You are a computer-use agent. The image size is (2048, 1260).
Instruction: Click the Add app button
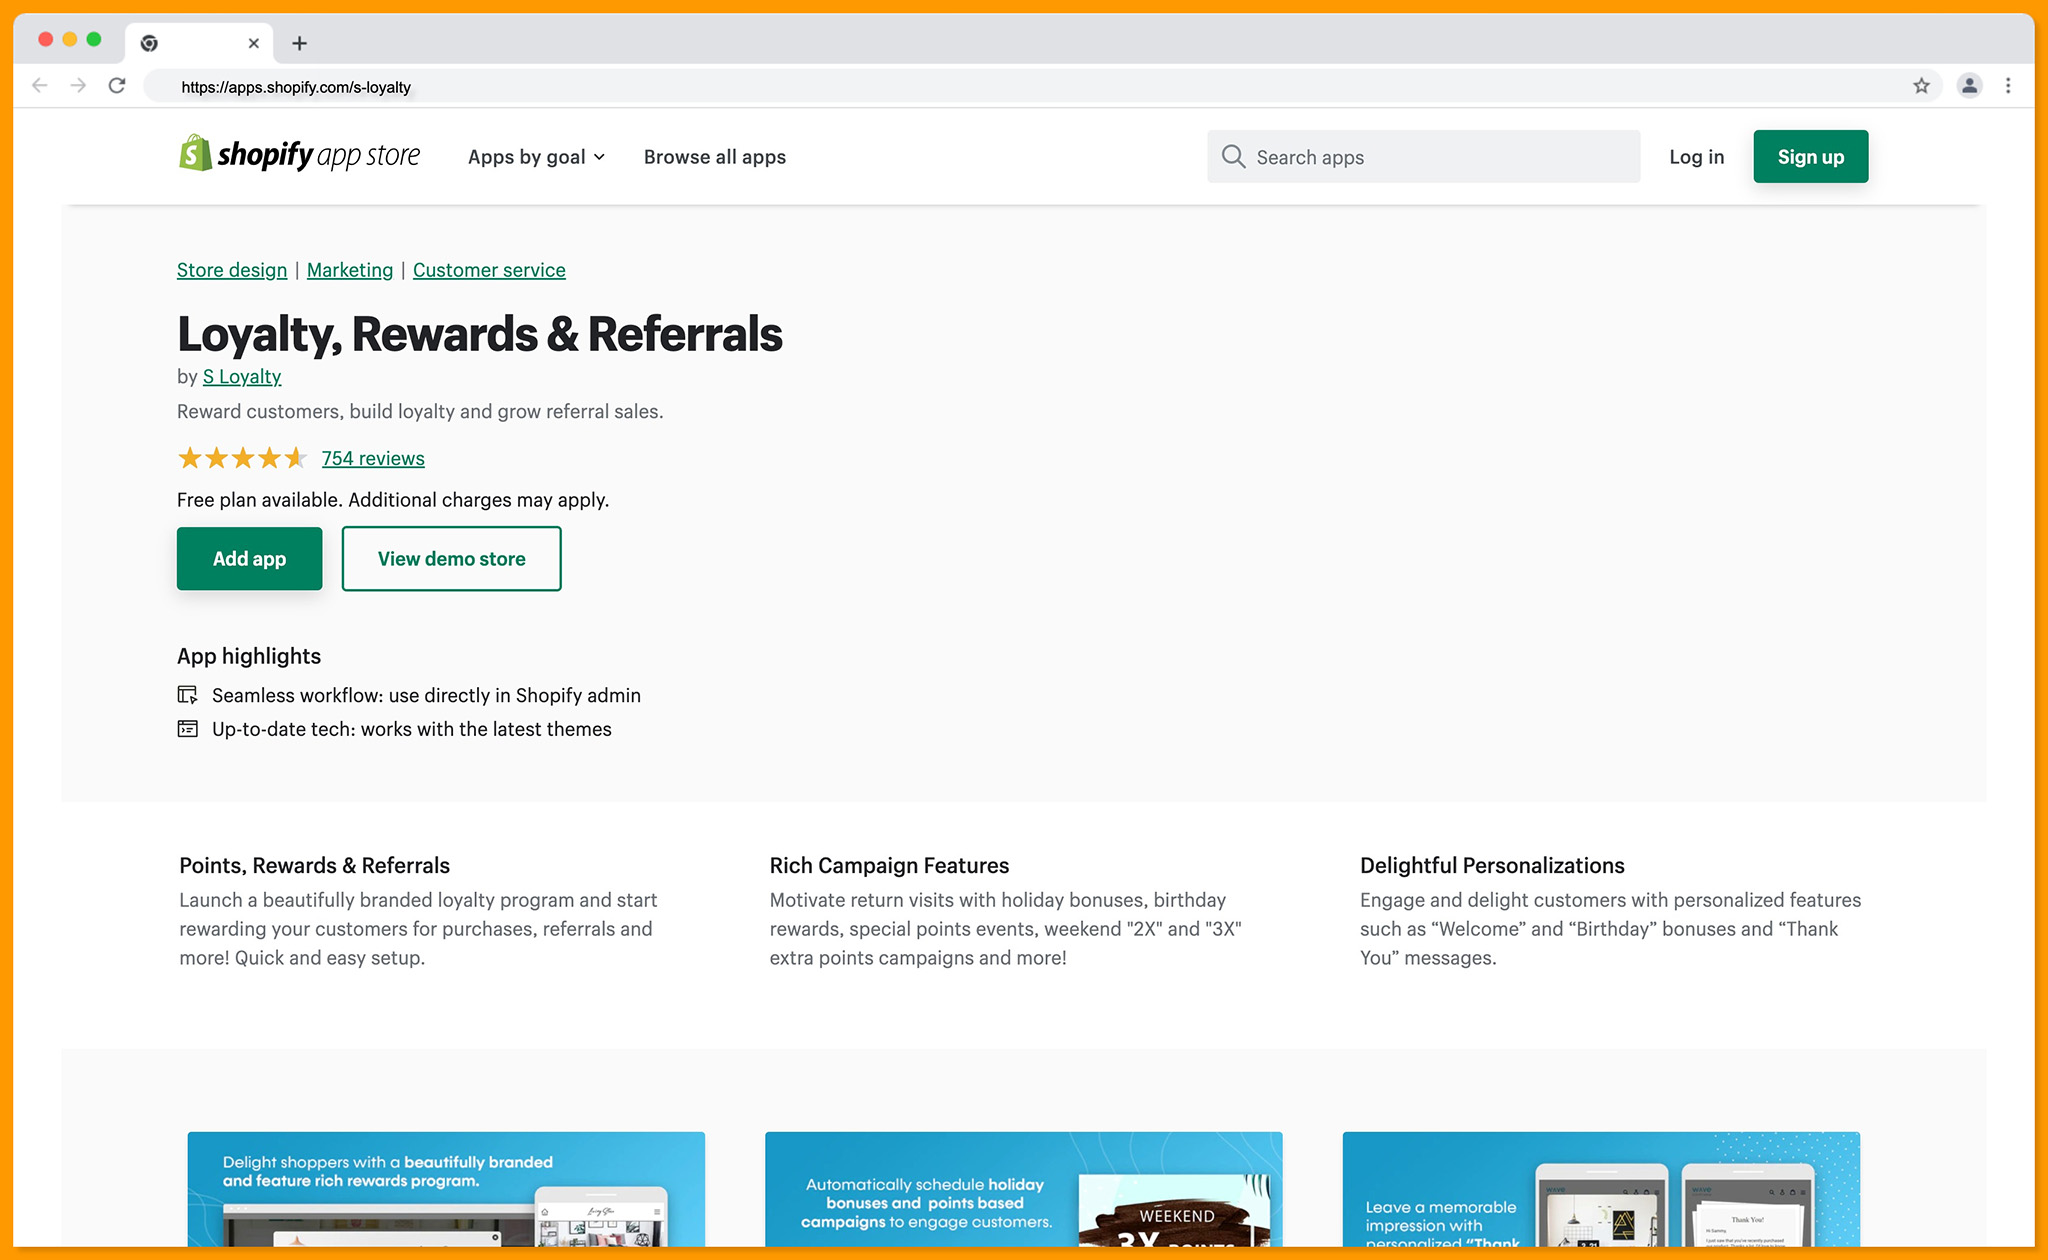point(249,559)
